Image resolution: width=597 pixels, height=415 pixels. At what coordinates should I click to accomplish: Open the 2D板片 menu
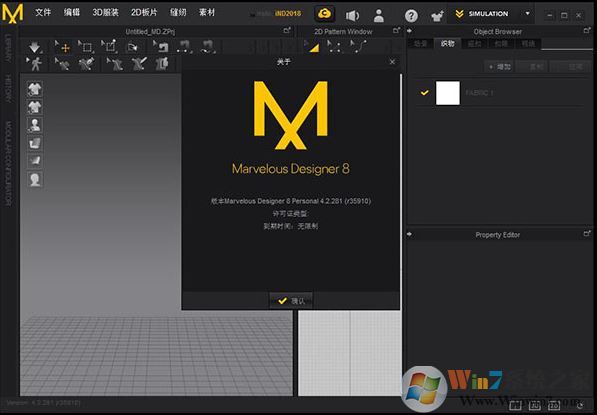144,13
